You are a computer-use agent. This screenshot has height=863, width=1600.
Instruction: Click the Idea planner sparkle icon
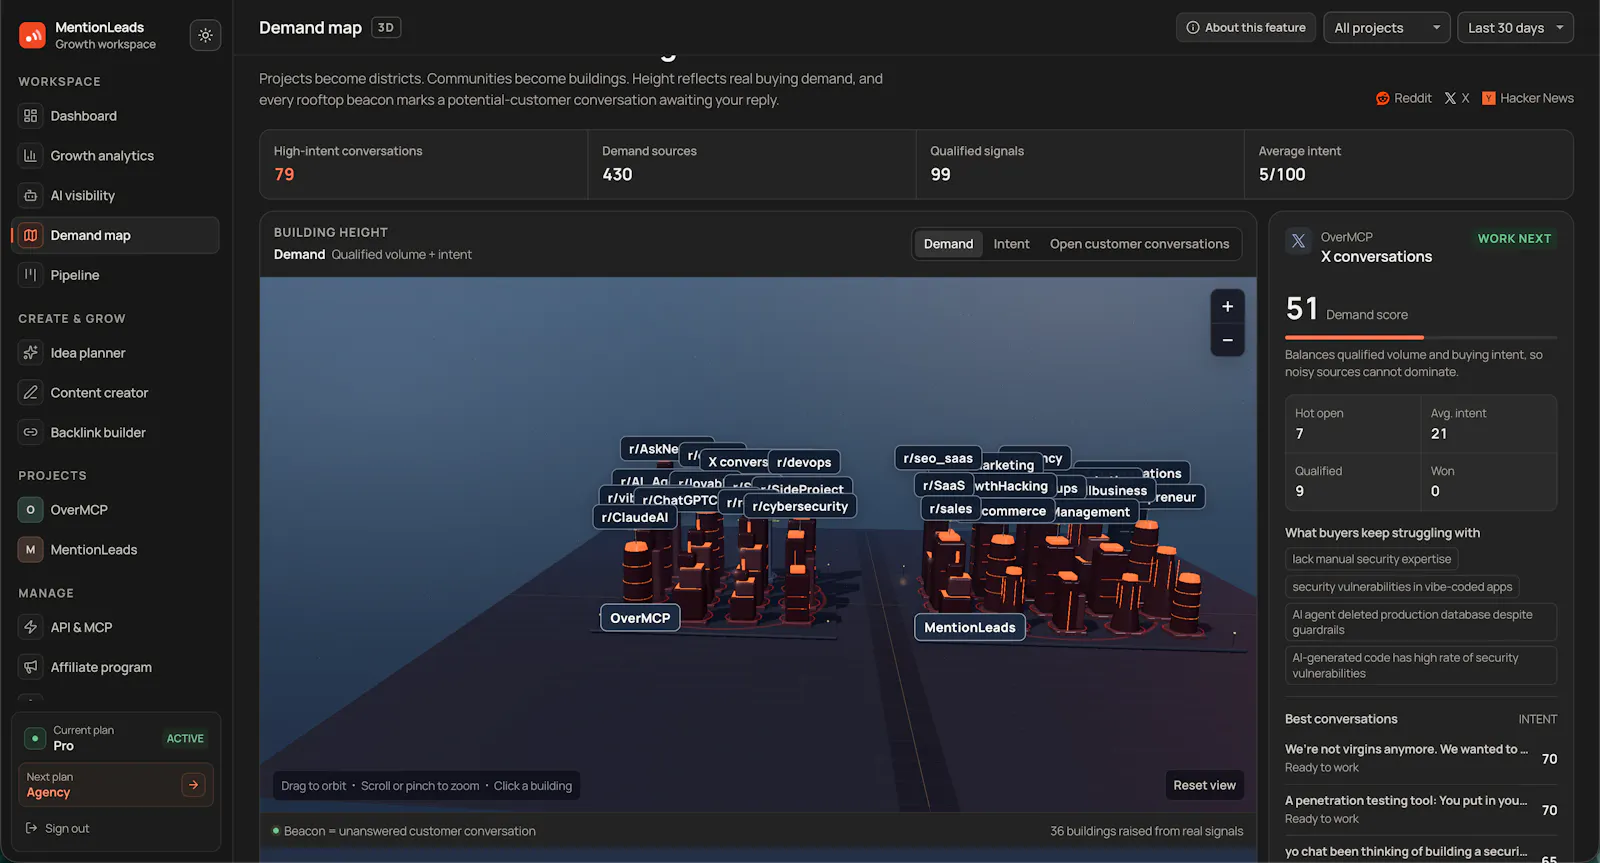[x=31, y=353]
